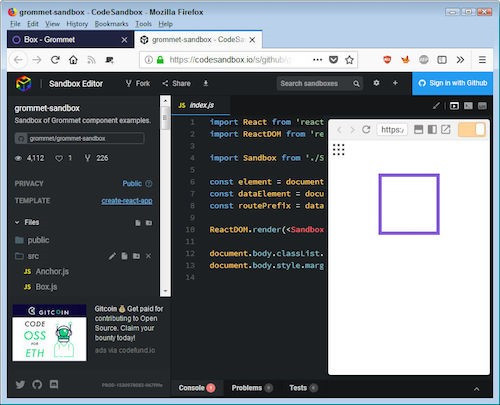
Task: Add a new file inside the src folder
Action: [x=124, y=256]
